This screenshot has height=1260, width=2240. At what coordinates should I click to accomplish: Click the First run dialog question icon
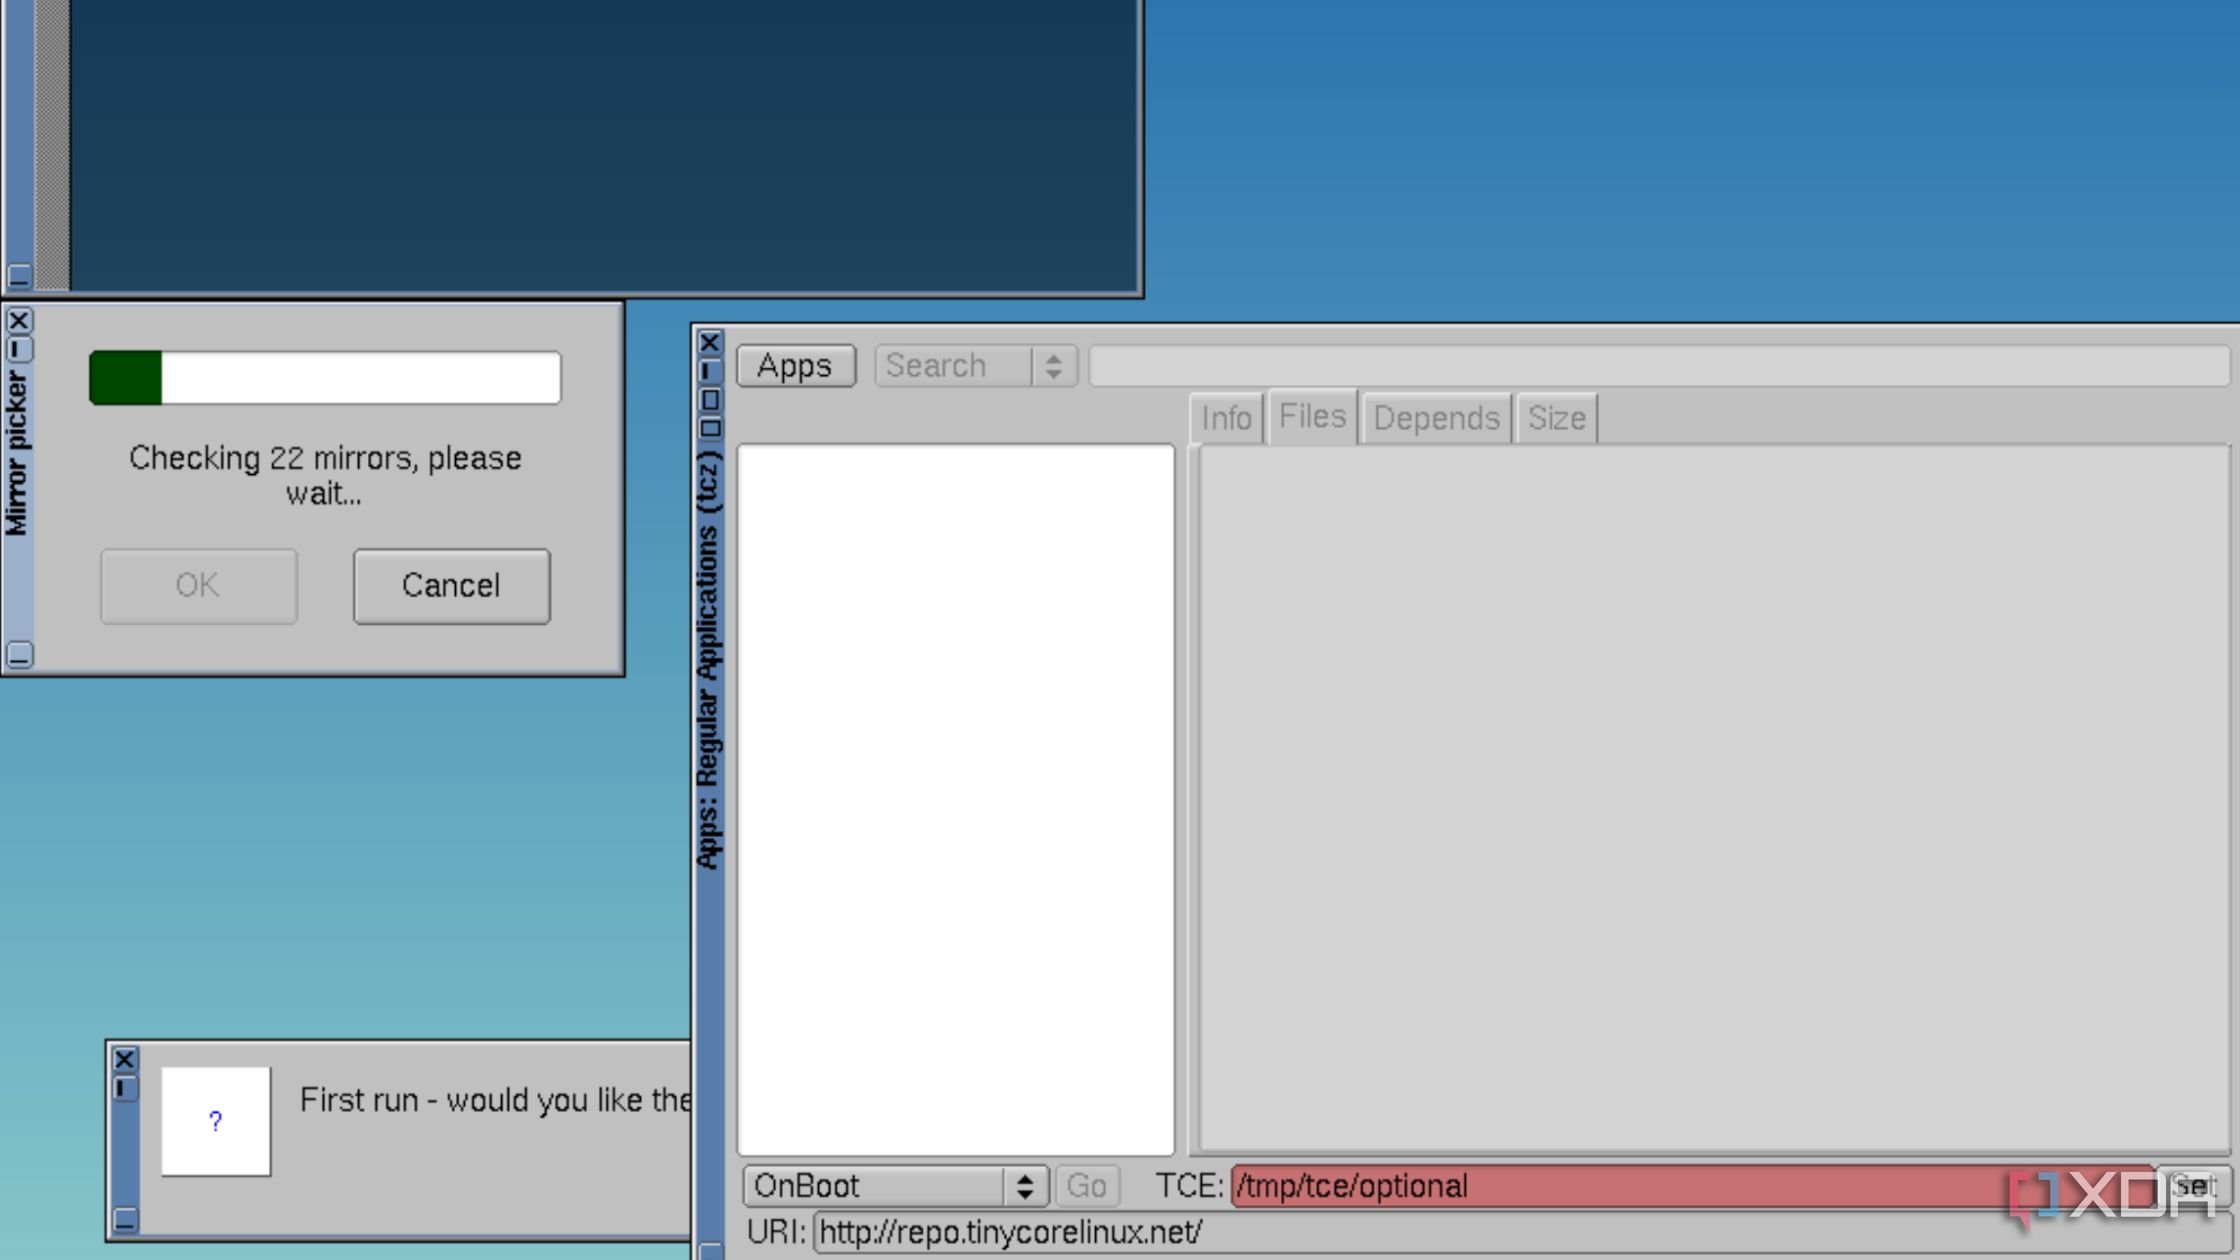pyautogui.click(x=215, y=1120)
